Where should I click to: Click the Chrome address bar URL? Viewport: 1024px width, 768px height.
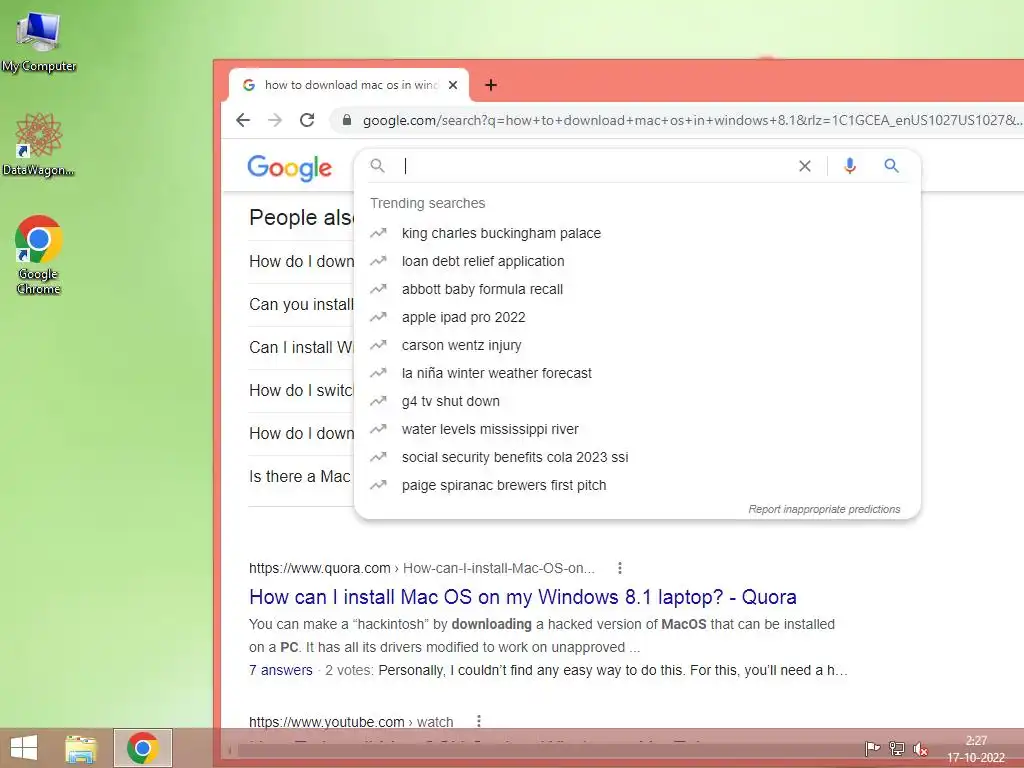pyautogui.click(x=692, y=120)
